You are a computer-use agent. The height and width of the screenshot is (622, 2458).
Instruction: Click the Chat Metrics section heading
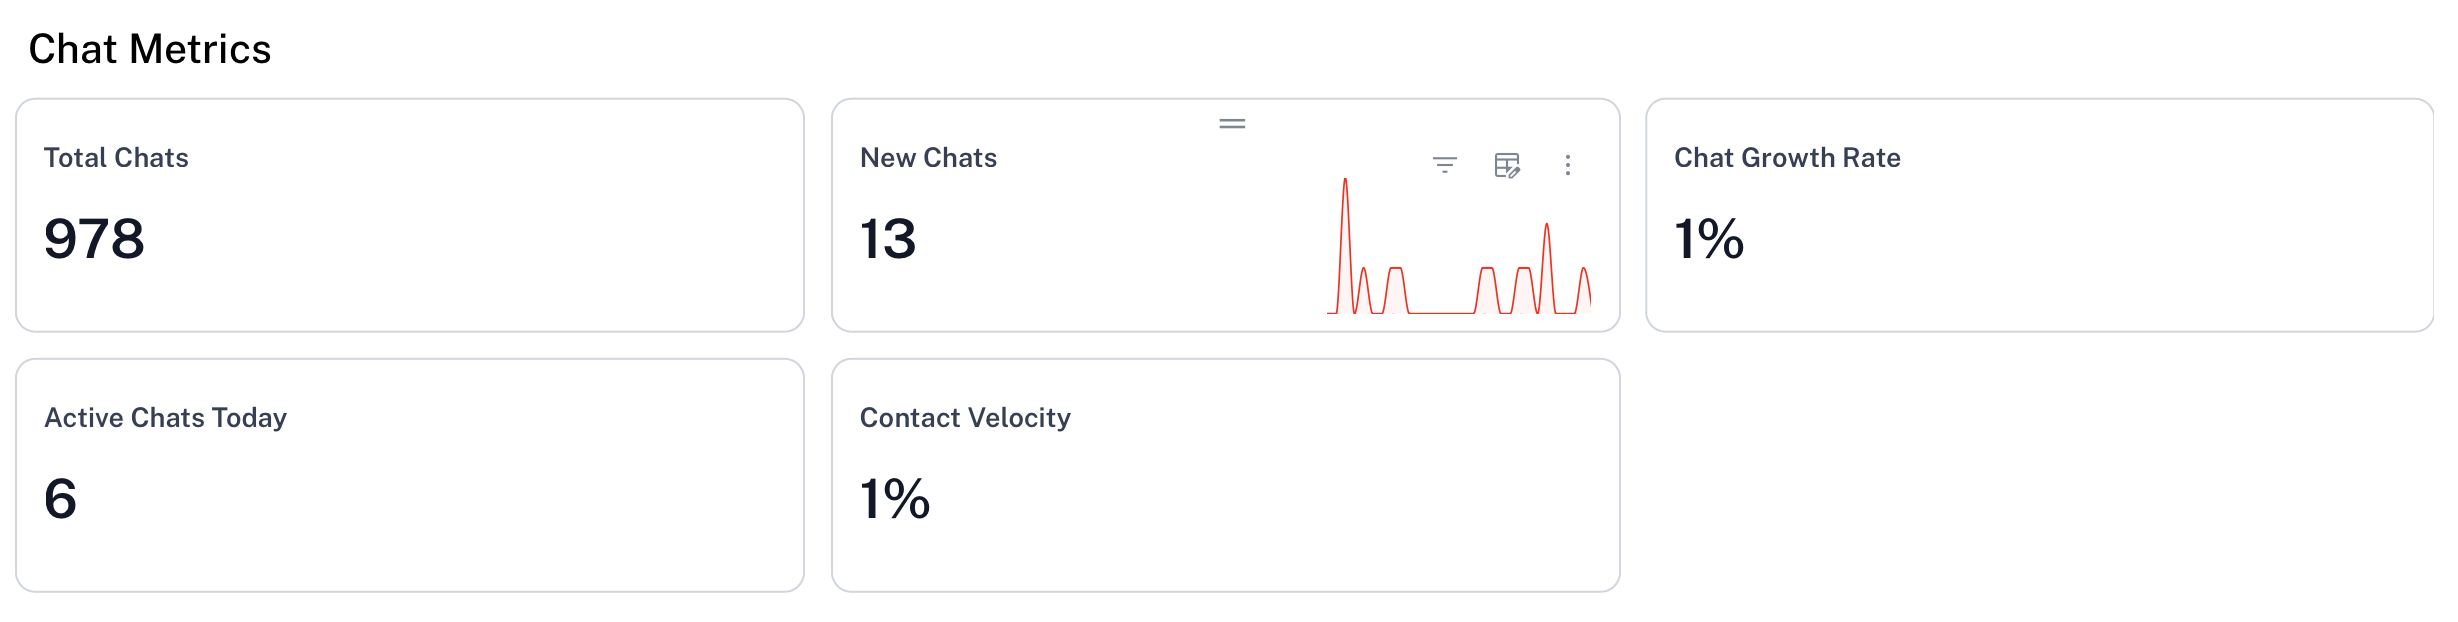pyautogui.click(x=150, y=49)
